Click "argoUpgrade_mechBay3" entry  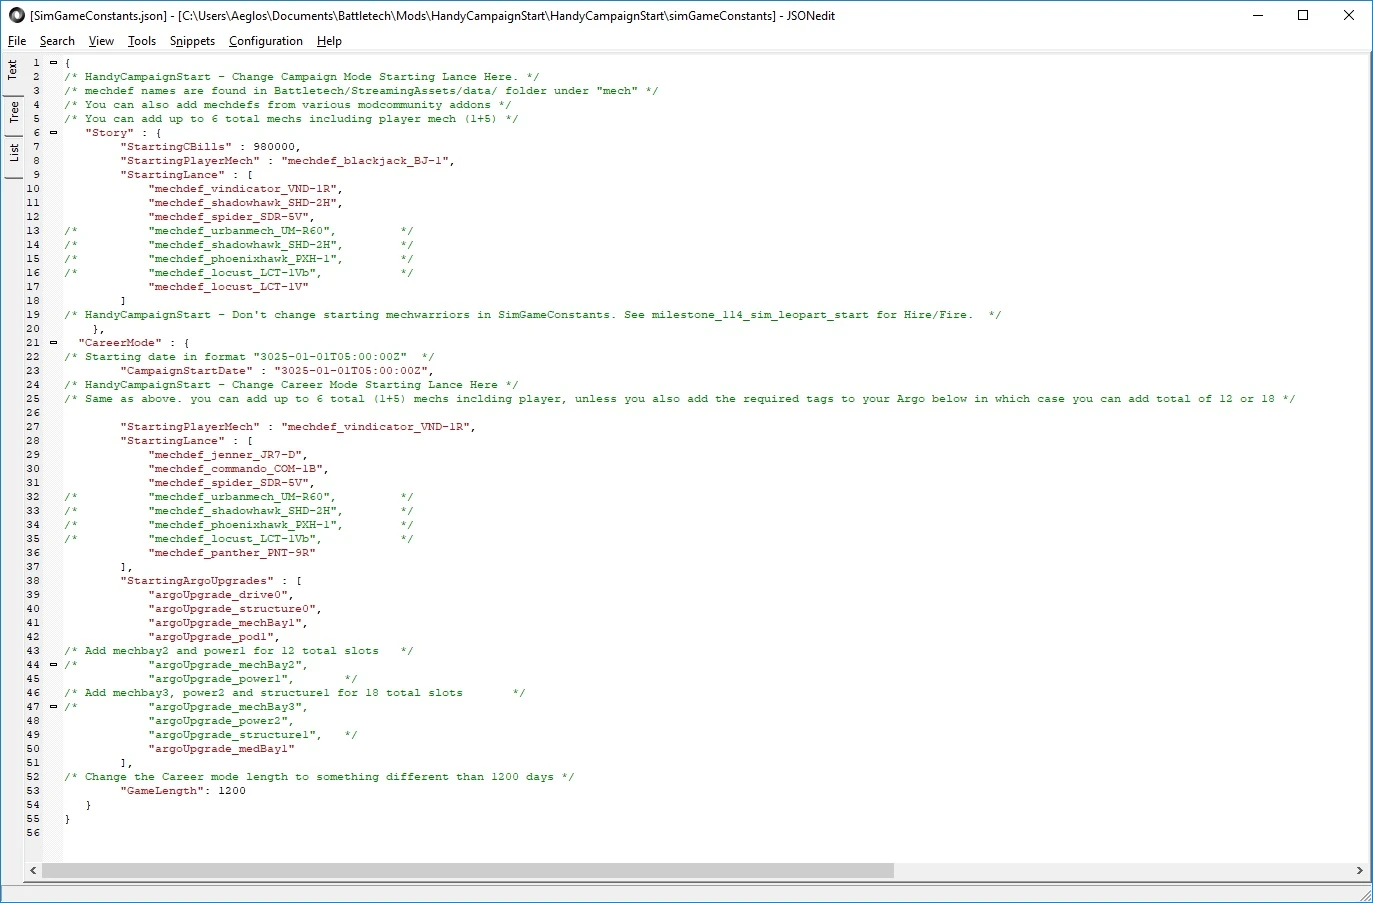tap(225, 706)
